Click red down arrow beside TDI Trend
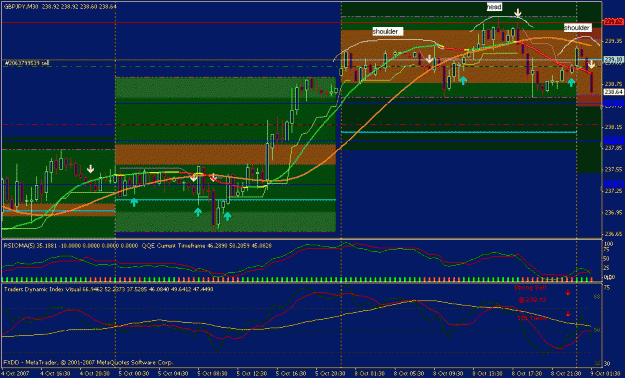The width and height of the screenshot is (625, 378). (568, 314)
